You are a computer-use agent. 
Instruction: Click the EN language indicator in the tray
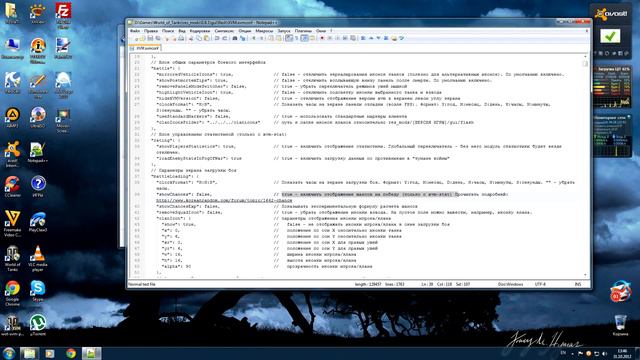[563, 353]
